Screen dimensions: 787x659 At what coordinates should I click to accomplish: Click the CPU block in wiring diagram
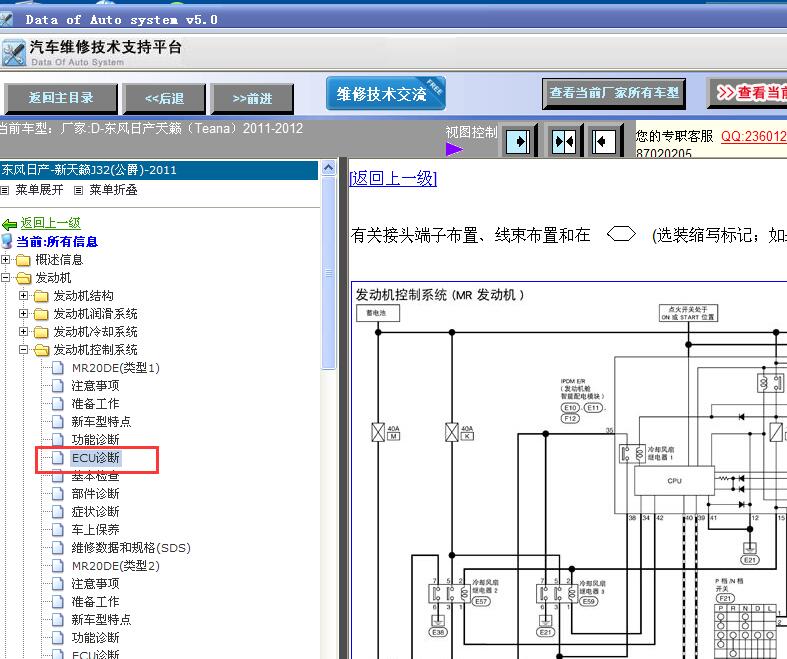pyautogui.click(x=674, y=481)
